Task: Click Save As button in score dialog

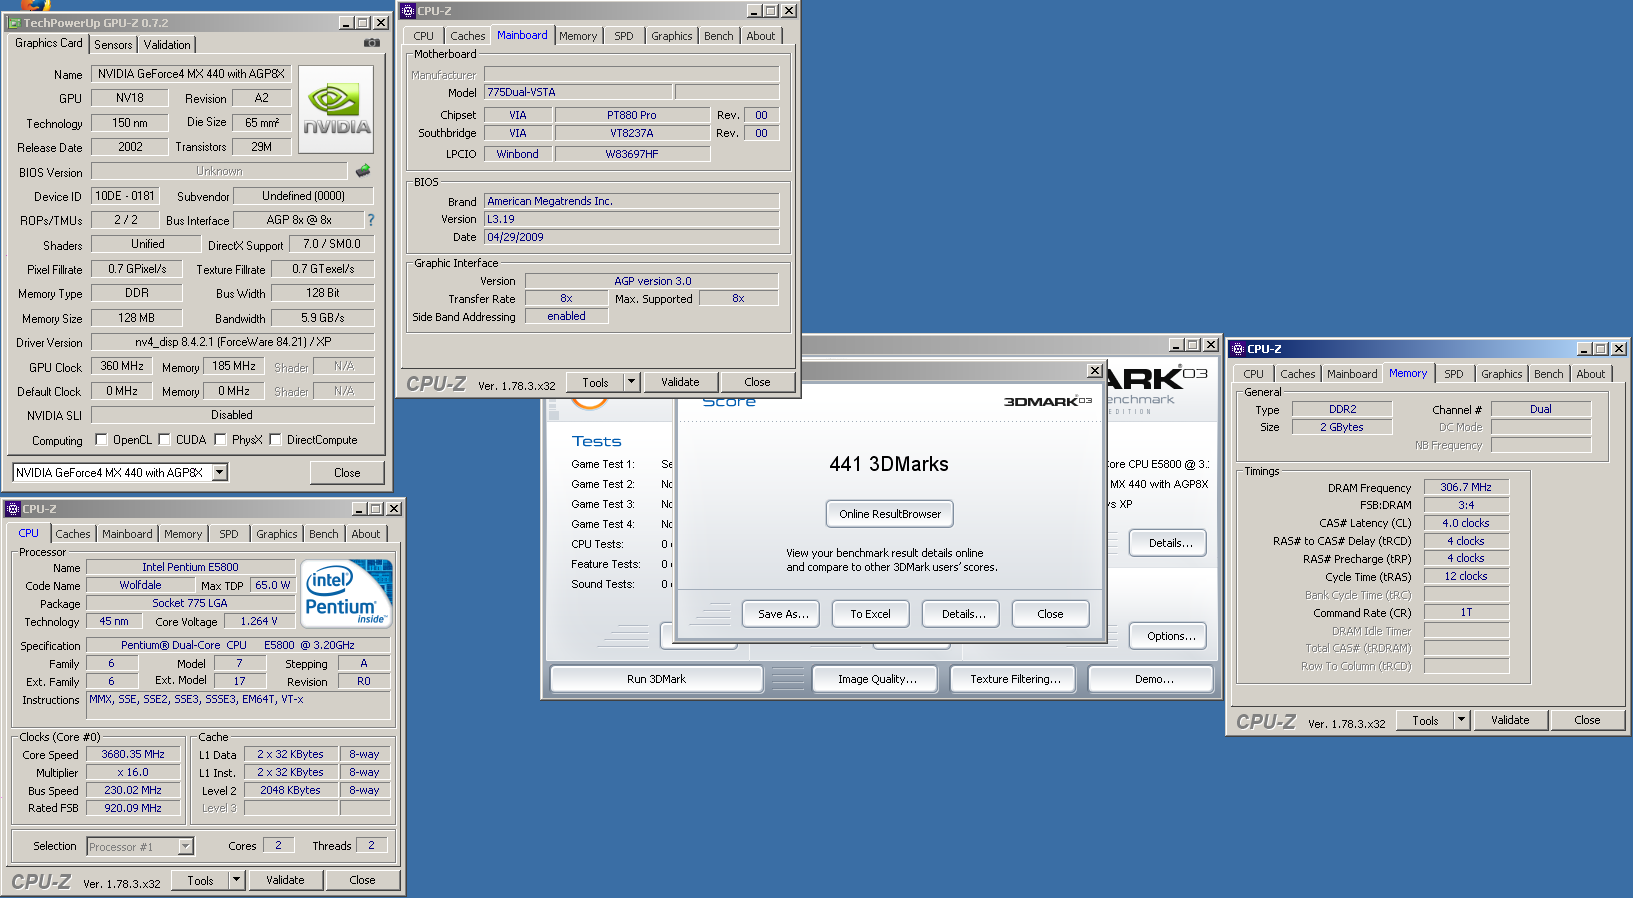Action: [x=783, y=614]
